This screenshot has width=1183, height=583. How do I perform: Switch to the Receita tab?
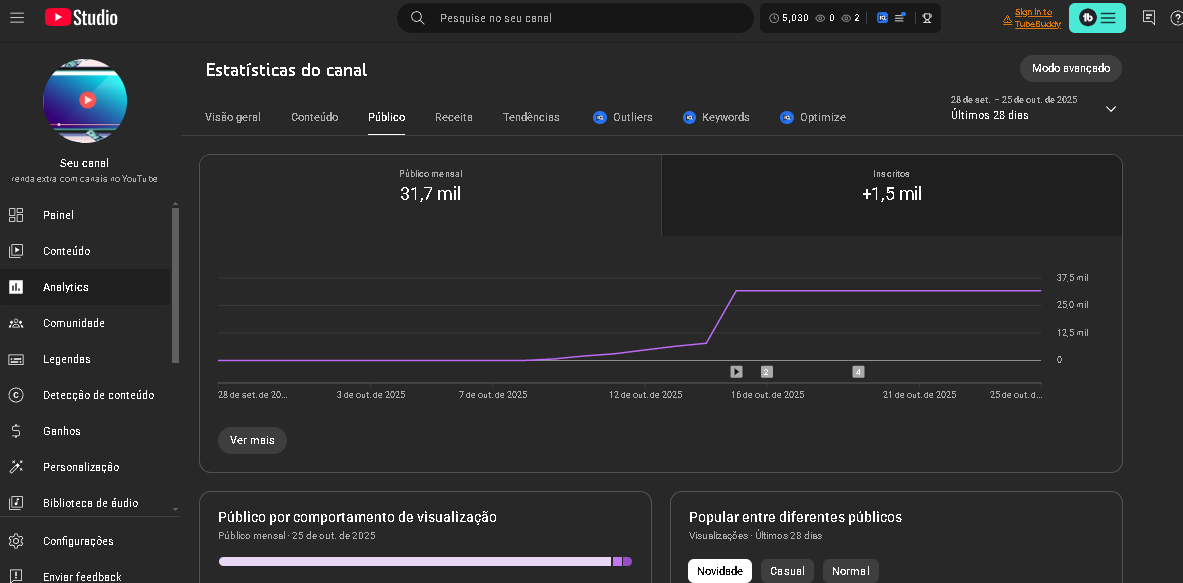tap(454, 117)
